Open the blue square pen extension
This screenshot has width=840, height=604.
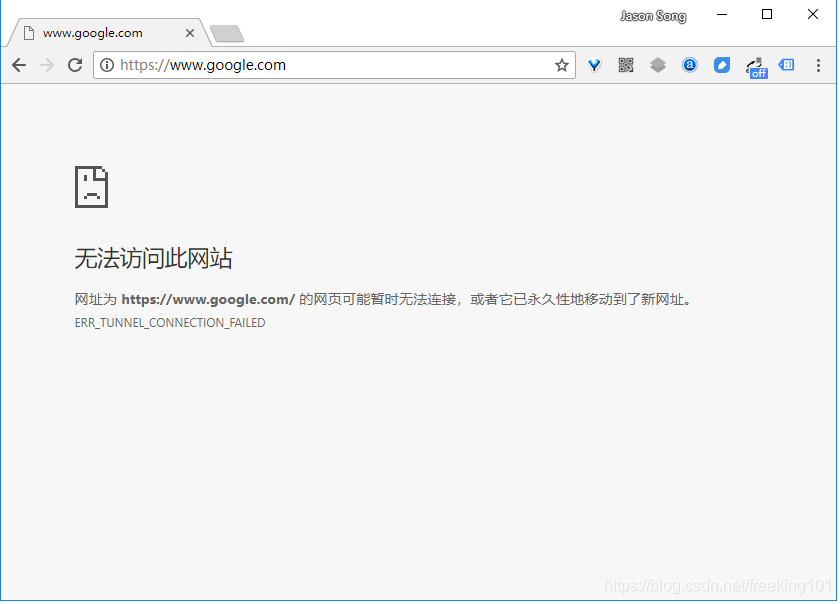click(x=722, y=65)
